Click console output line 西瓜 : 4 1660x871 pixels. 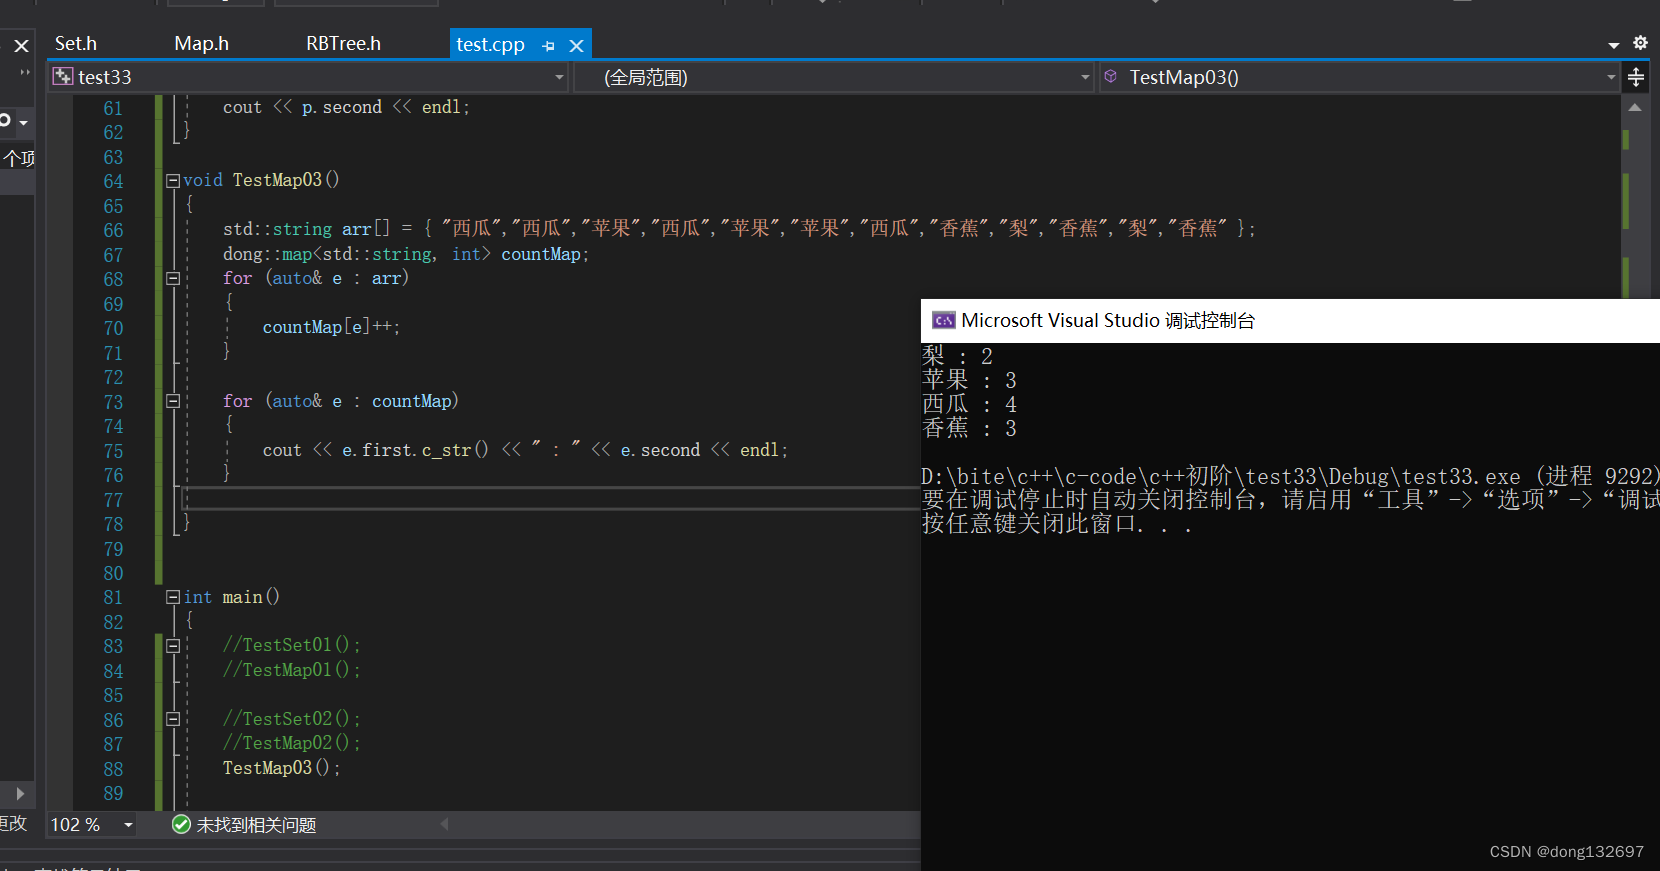969,404
